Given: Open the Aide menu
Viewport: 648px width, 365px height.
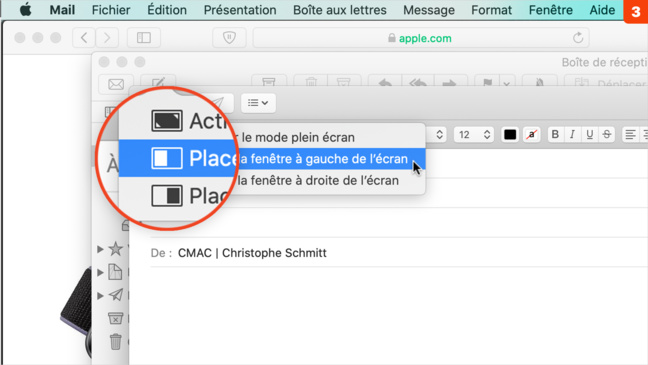Looking at the screenshot, I should (602, 10).
